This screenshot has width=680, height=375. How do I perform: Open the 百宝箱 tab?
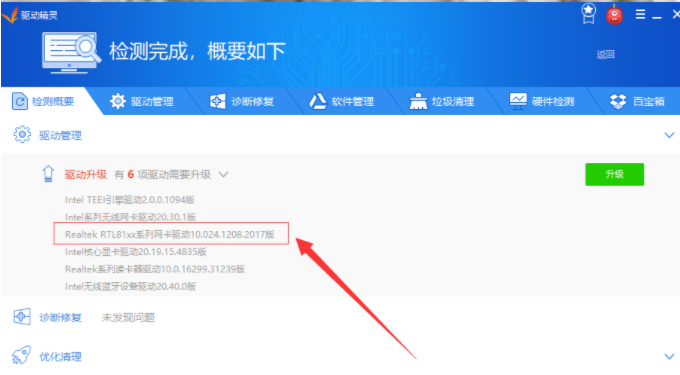pyautogui.click(x=637, y=101)
